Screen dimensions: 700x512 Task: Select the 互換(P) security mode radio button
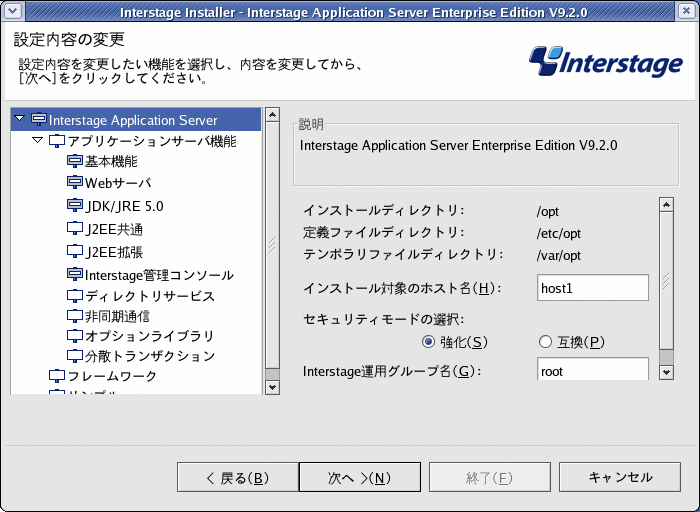click(x=545, y=342)
